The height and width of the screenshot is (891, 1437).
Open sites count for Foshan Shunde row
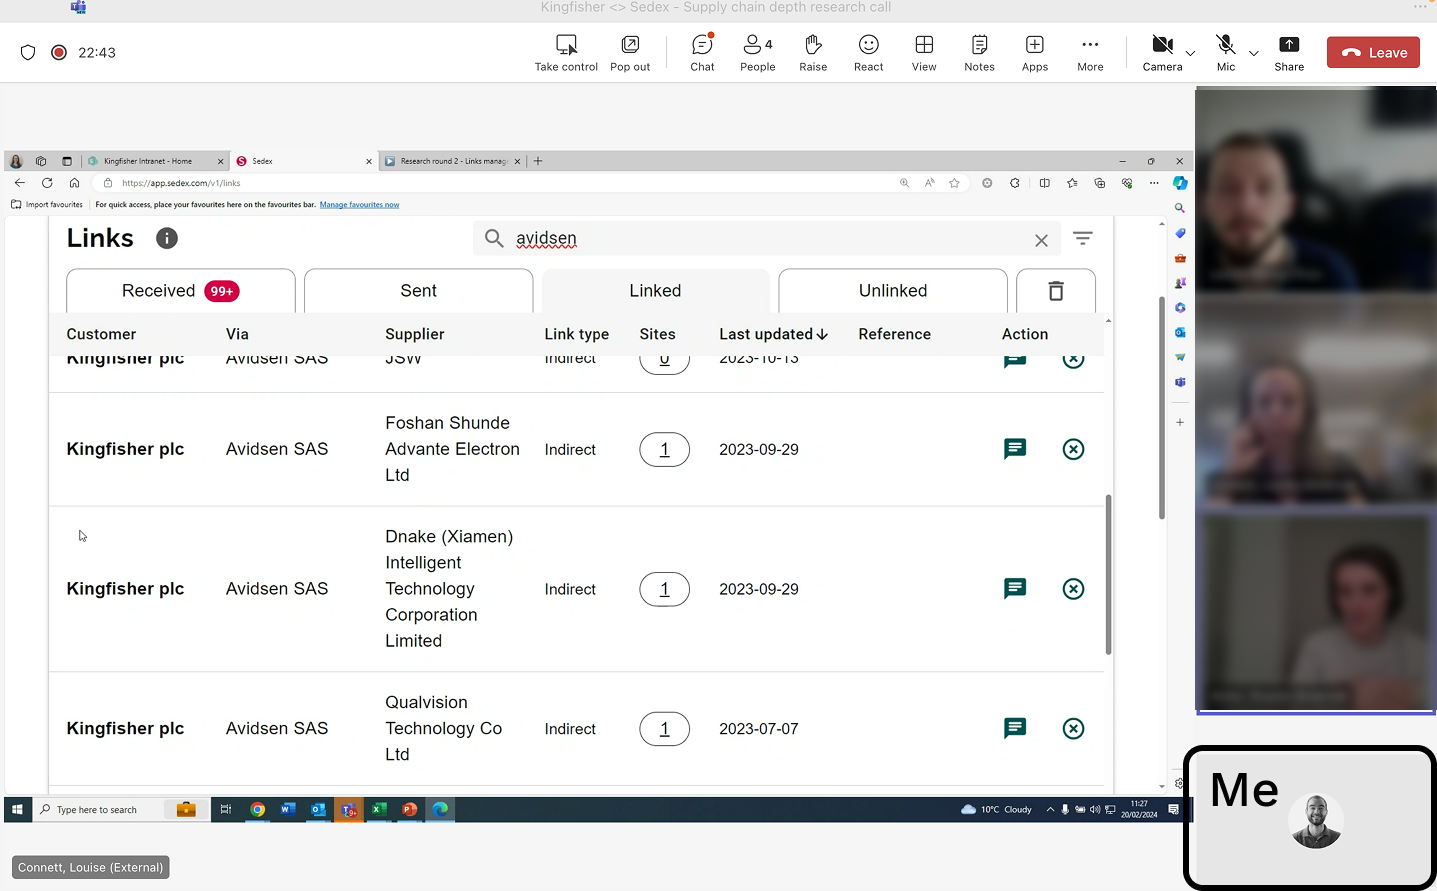point(664,449)
